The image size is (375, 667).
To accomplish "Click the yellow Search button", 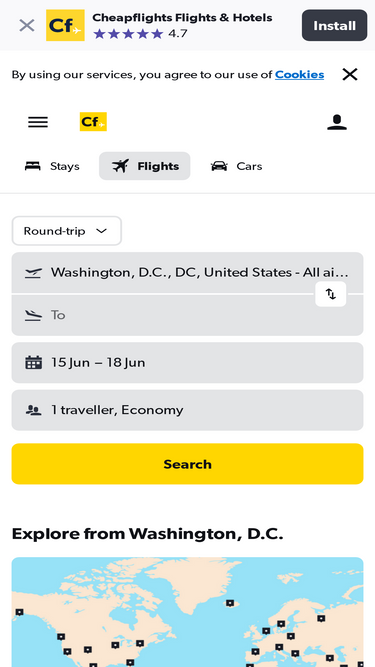I will click(188, 464).
